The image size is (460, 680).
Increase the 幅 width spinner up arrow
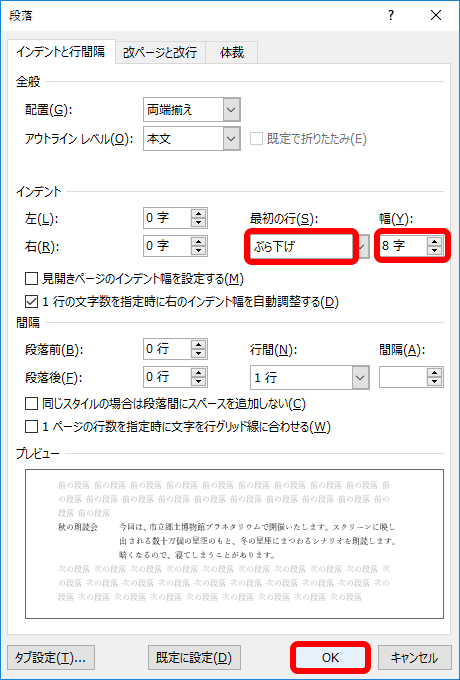click(434, 242)
